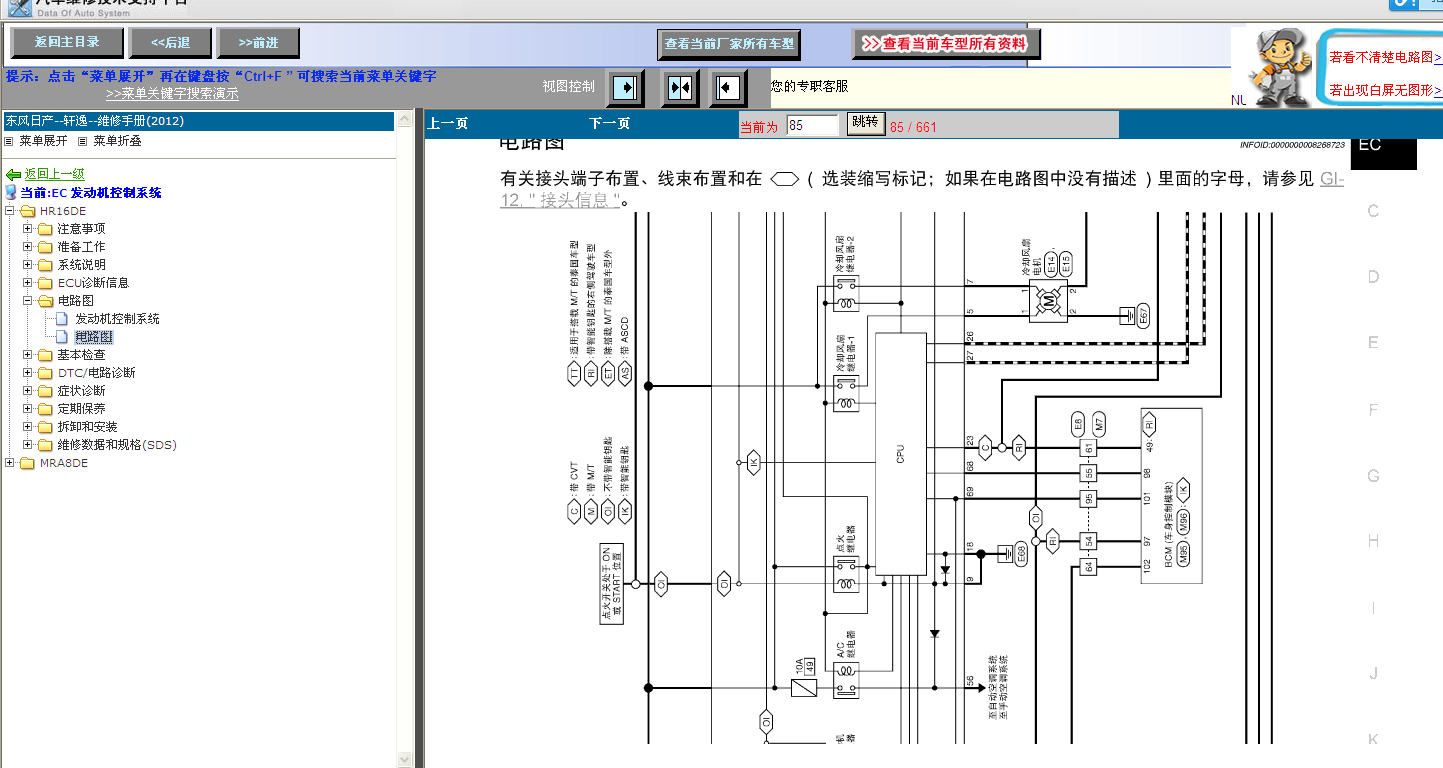
Task: Click the split-center view control icon
Action: (680, 88)
